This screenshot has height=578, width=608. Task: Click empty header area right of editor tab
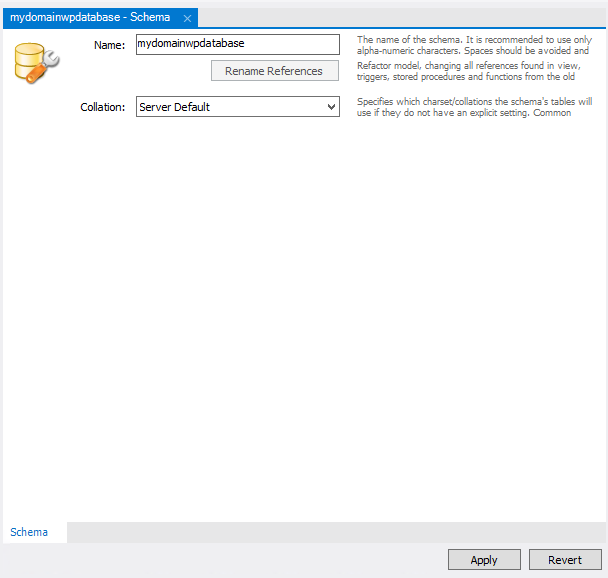(400, 18)
